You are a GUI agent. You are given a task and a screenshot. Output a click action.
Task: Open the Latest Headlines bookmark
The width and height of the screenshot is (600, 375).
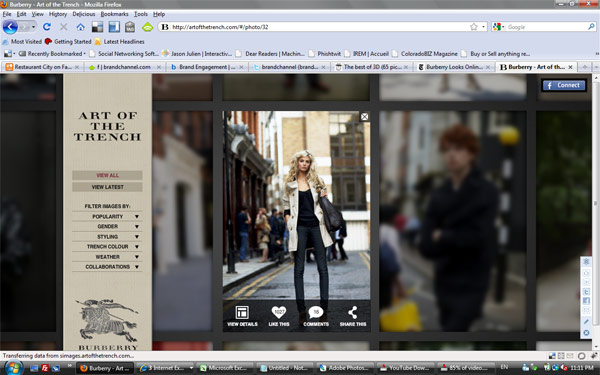coord(120,41)
